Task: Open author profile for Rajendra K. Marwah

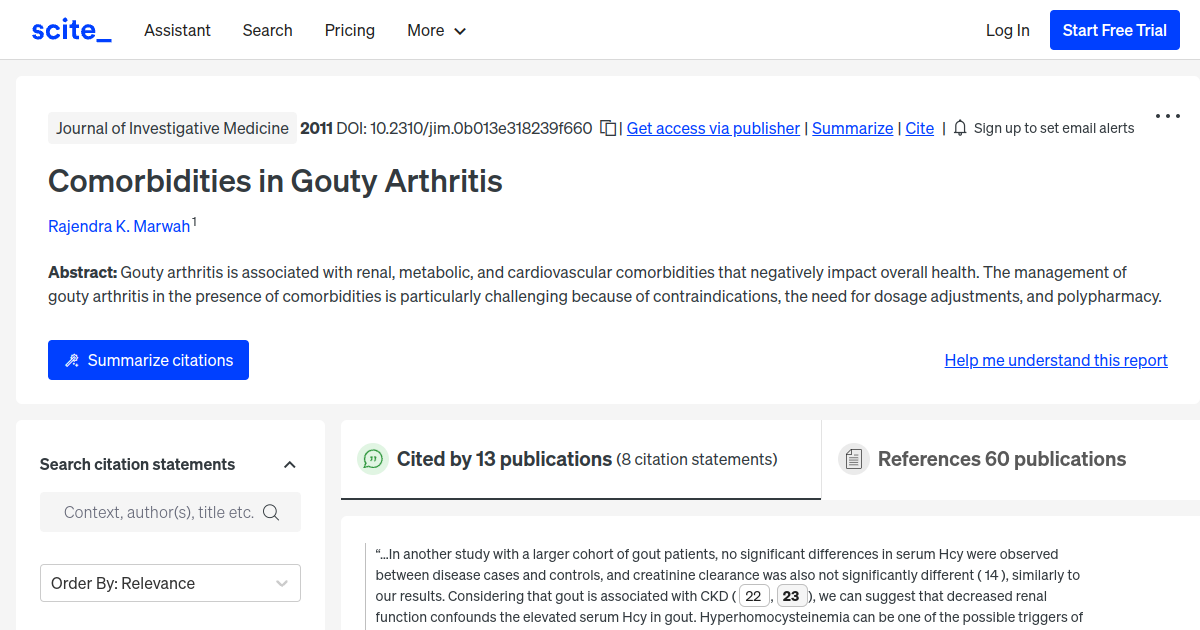Action: (119, 226)
